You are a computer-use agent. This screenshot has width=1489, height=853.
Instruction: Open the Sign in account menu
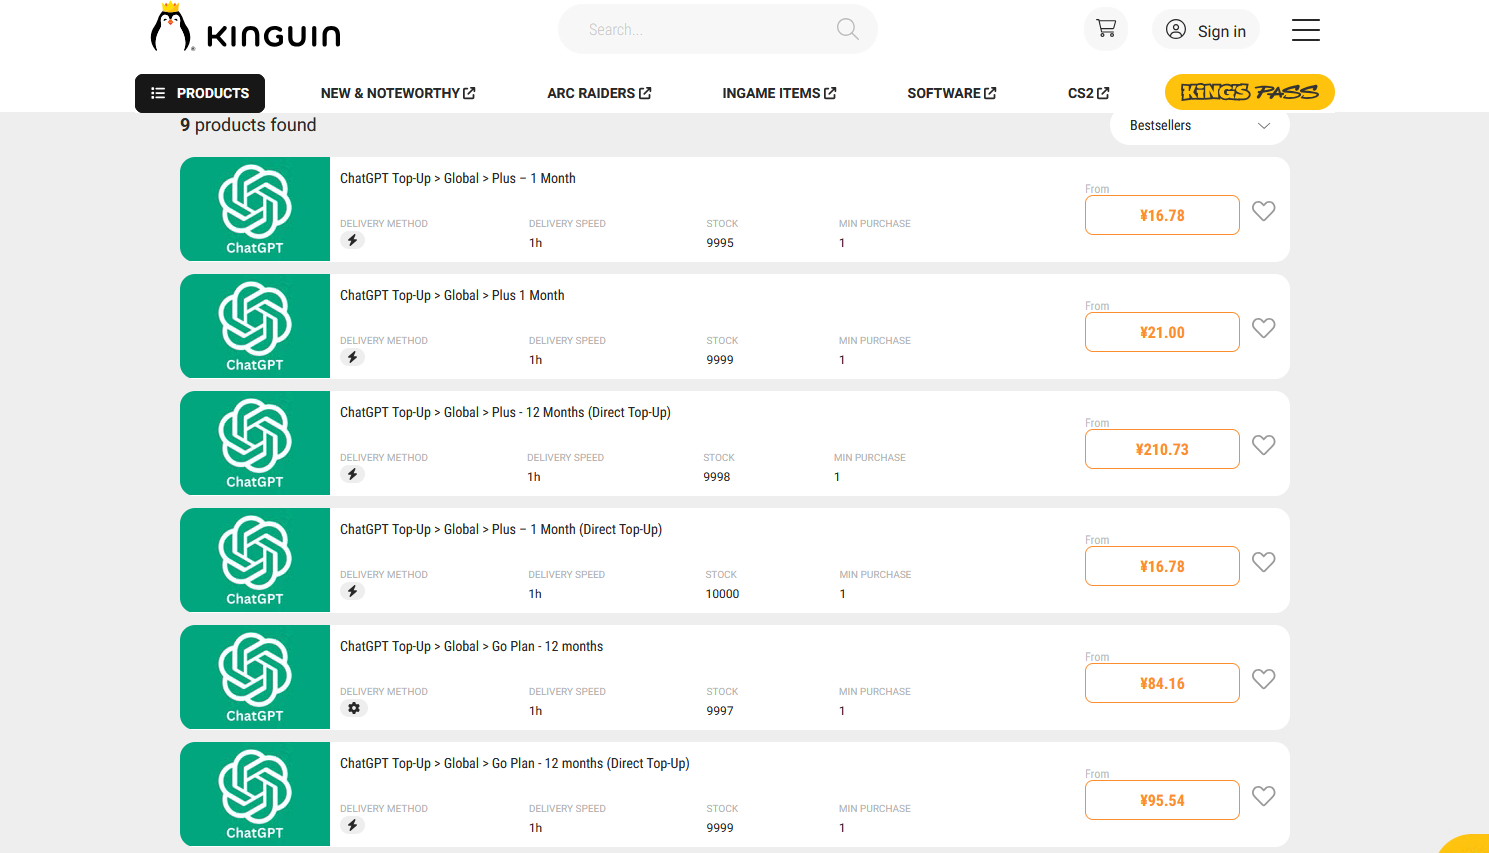(x=1205, y=30)
